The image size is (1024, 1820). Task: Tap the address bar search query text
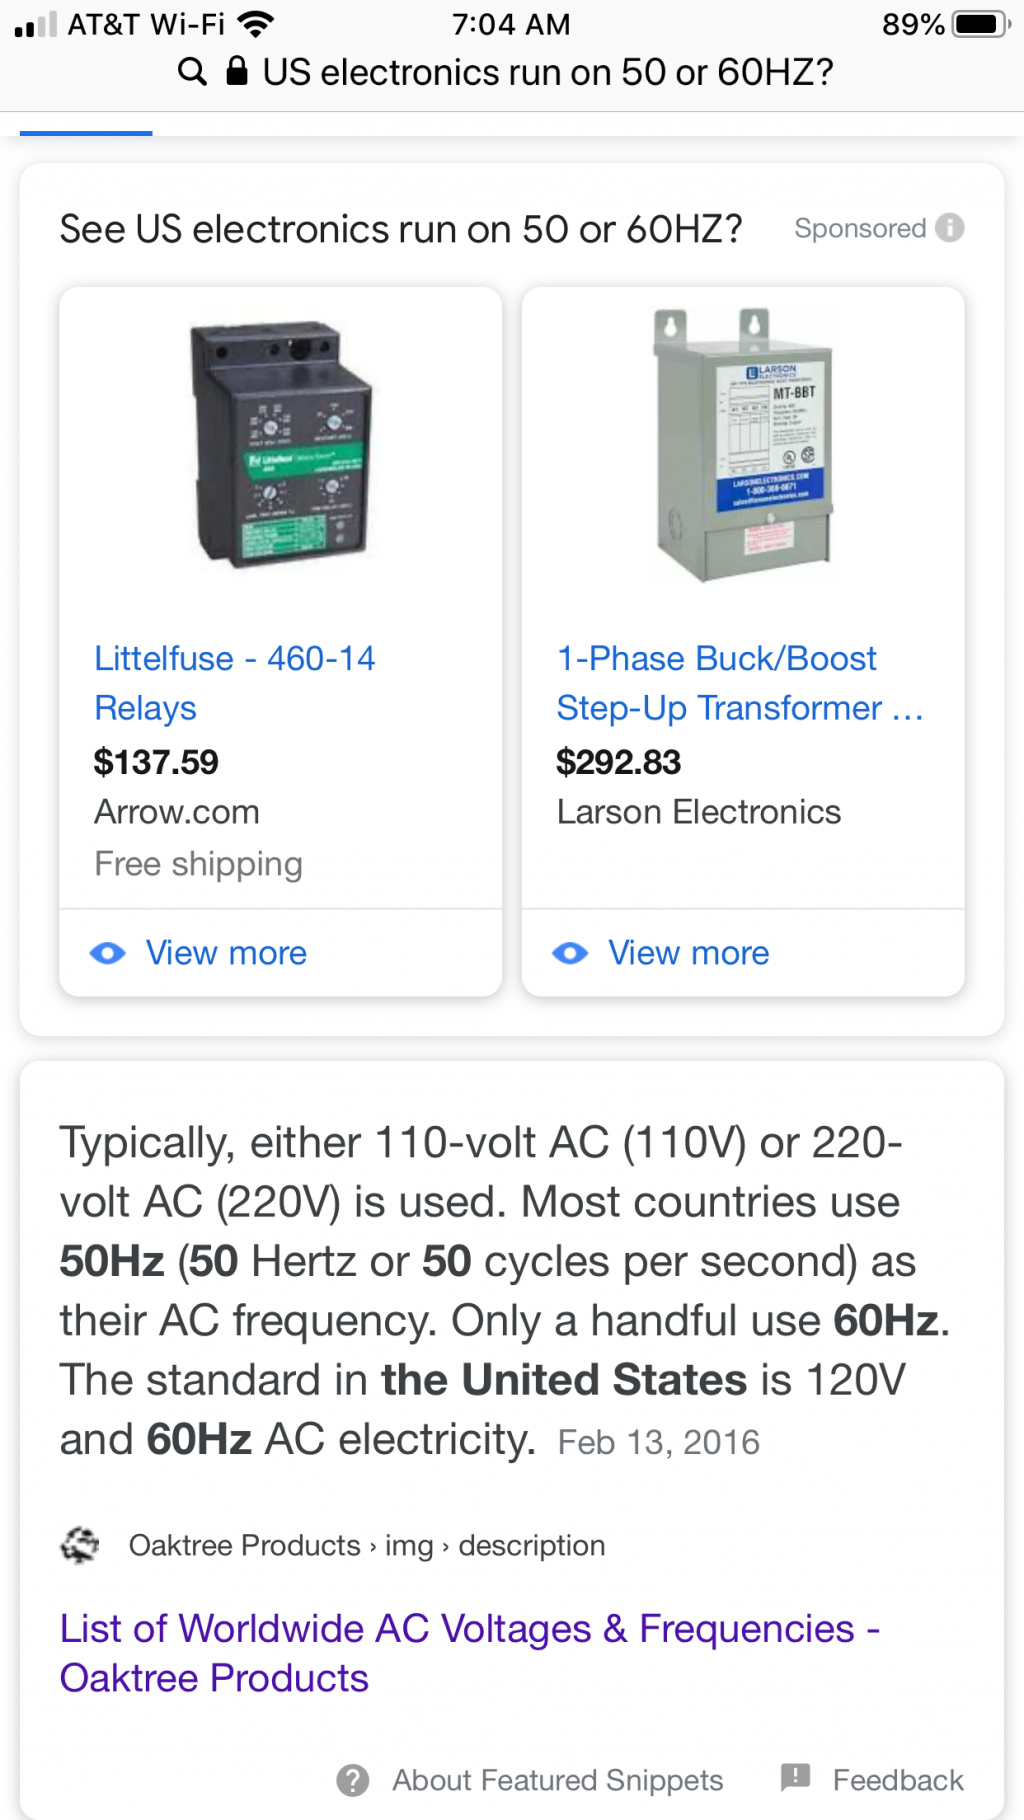pyautogui.click(x=548, y=72)
